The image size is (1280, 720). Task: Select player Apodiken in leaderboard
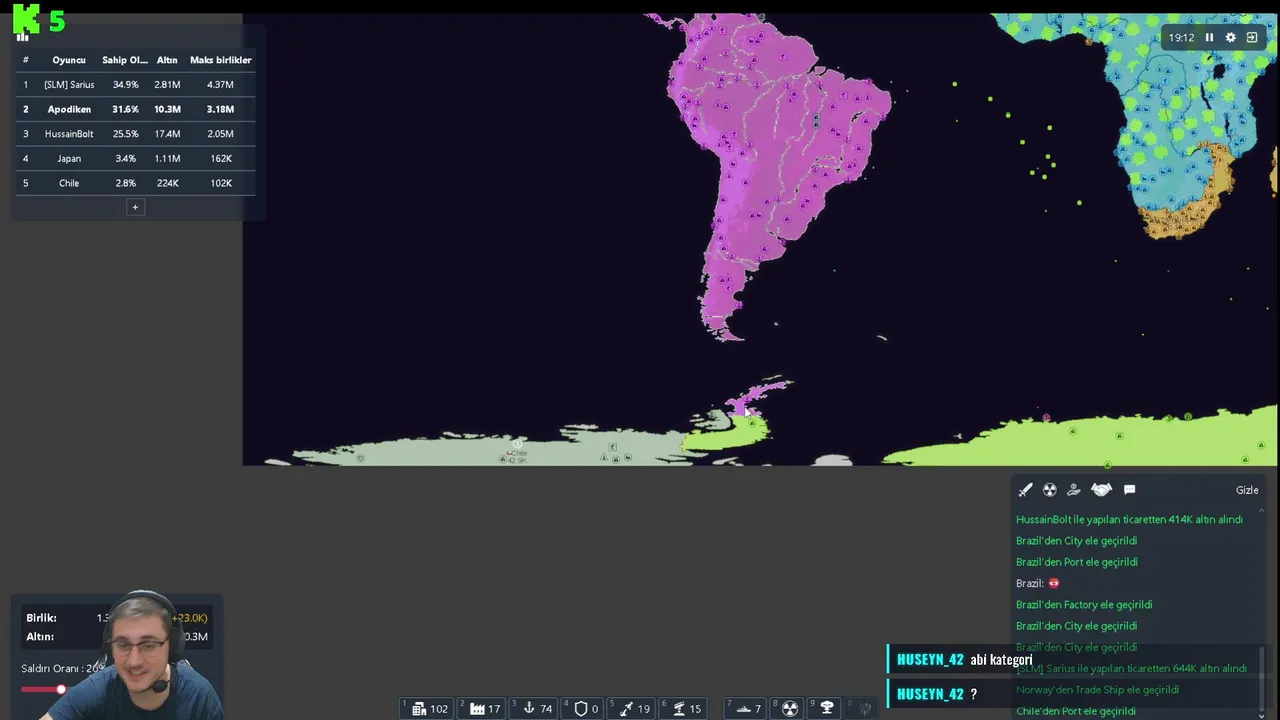point(69,109)
